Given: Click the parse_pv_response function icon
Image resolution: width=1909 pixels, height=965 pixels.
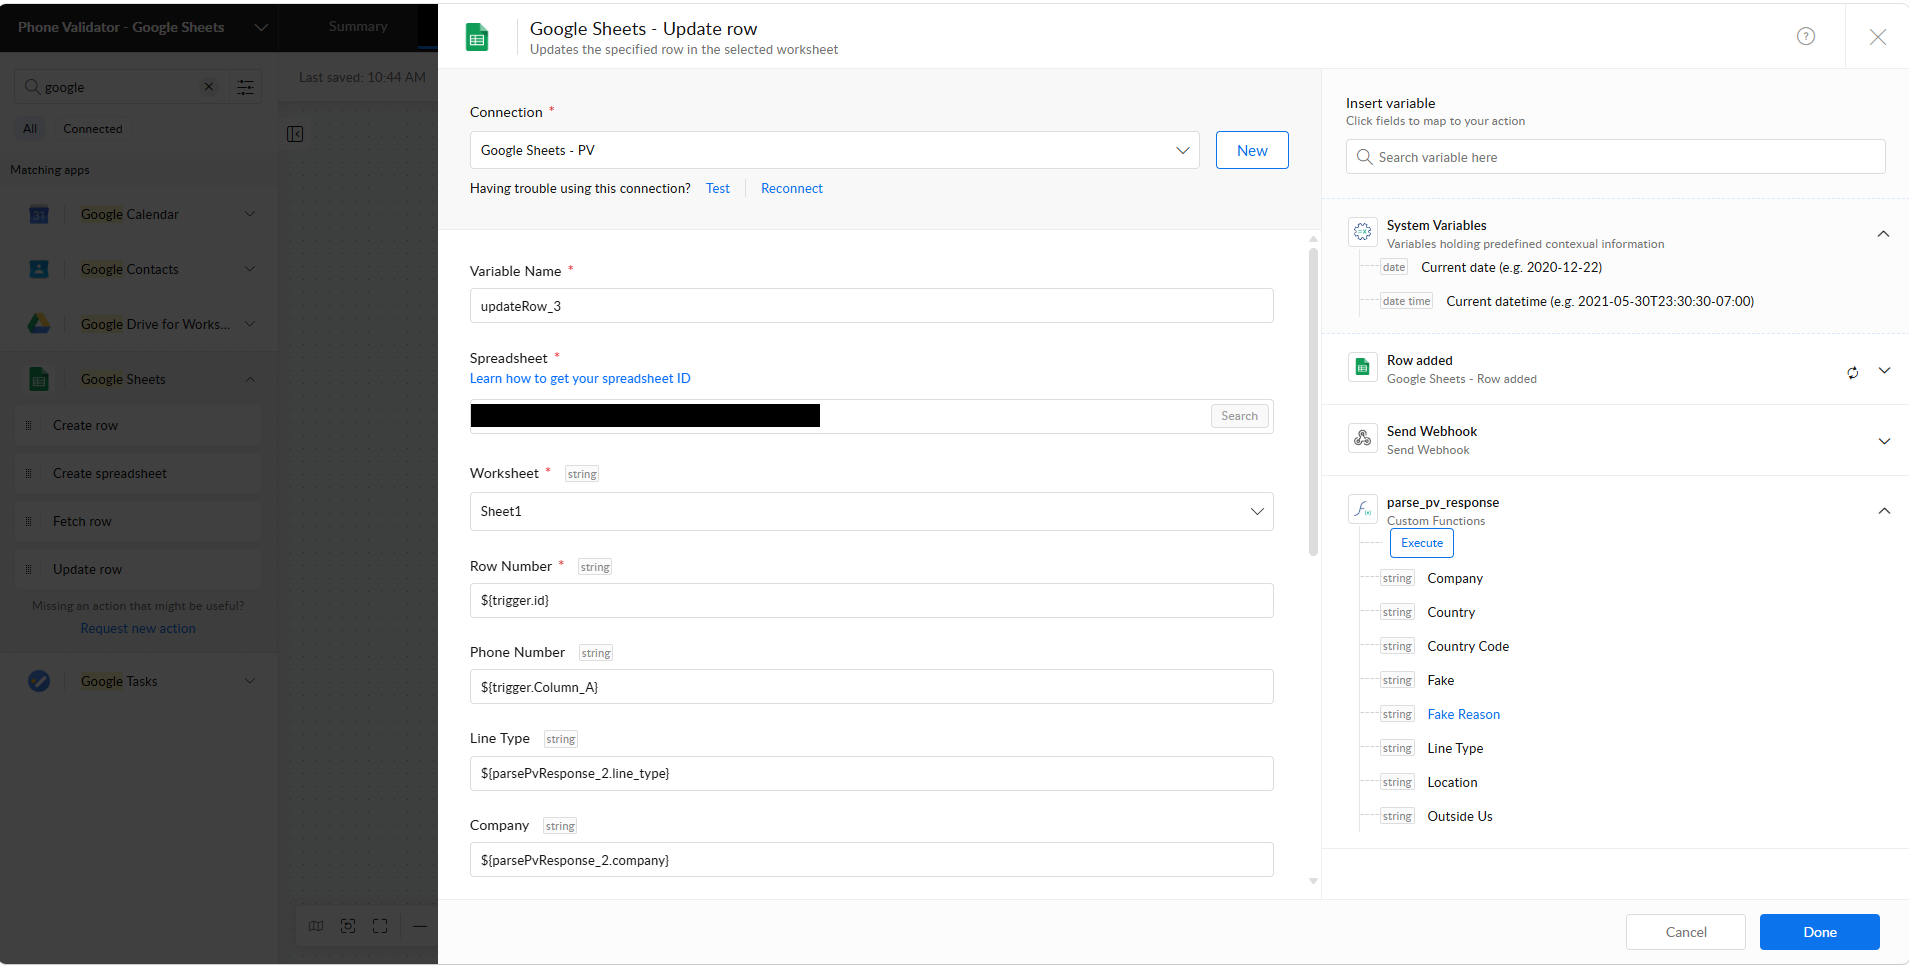Looking at the screenshot, I should pos(1362,509).
